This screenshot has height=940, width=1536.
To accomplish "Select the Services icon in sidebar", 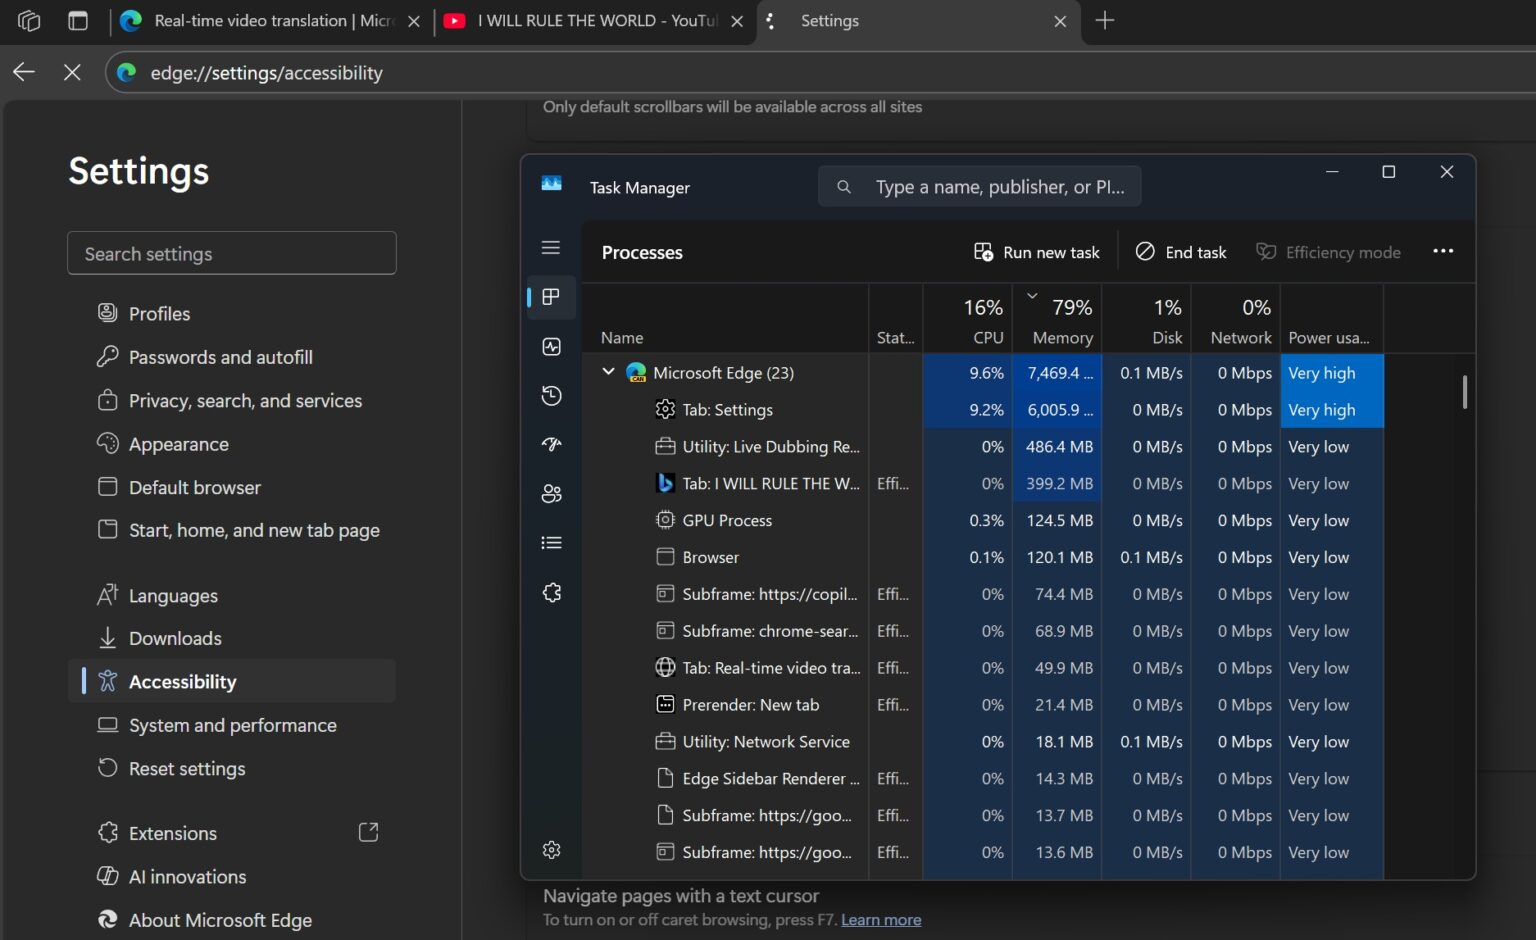I will pyautogui.click(x=551, y=591).
